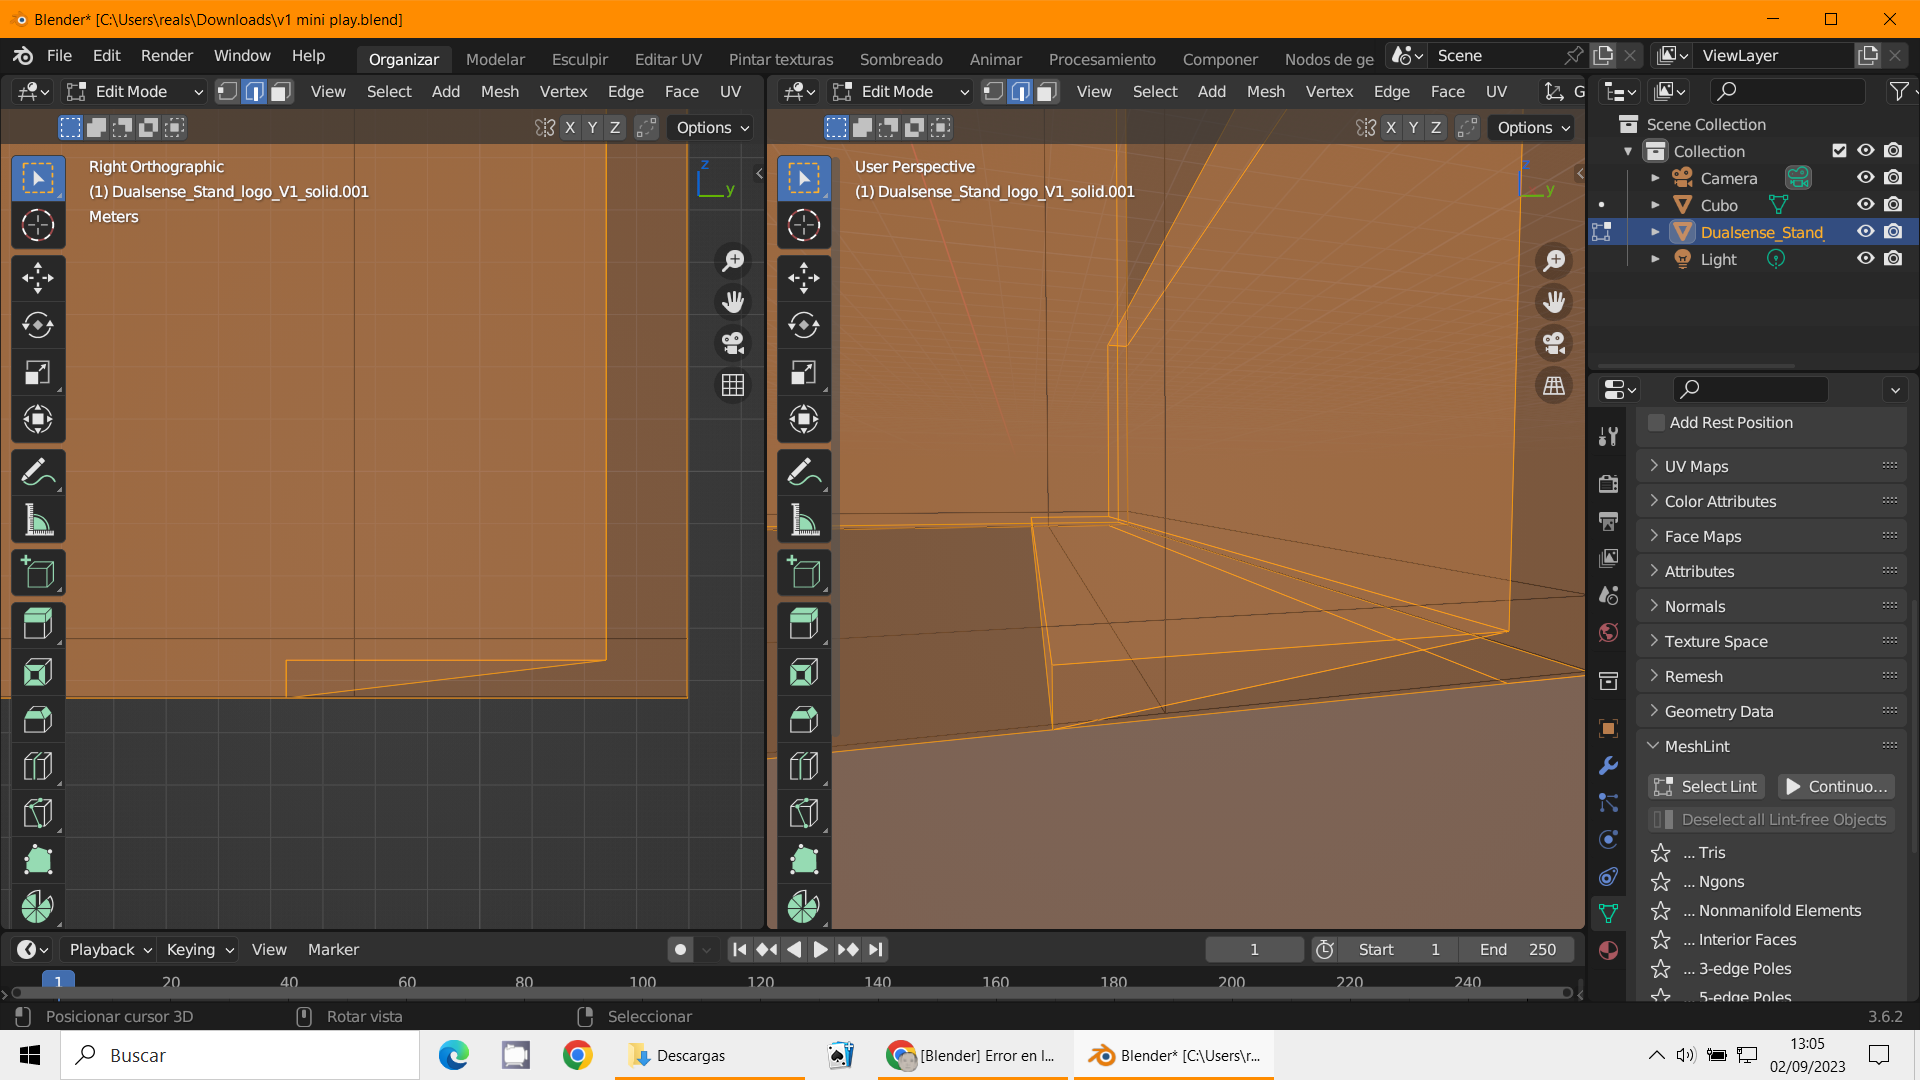Click the End frame field
This screenshot has height=1080, width=1920.
1517,950
